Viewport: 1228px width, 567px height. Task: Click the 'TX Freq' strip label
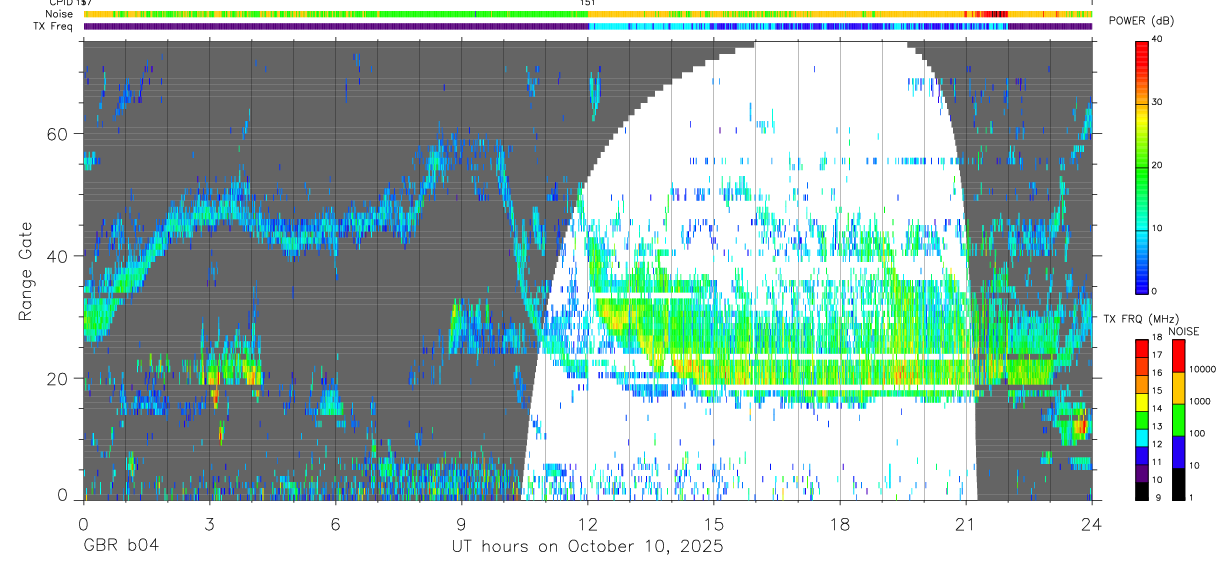(x=52, y=26)
